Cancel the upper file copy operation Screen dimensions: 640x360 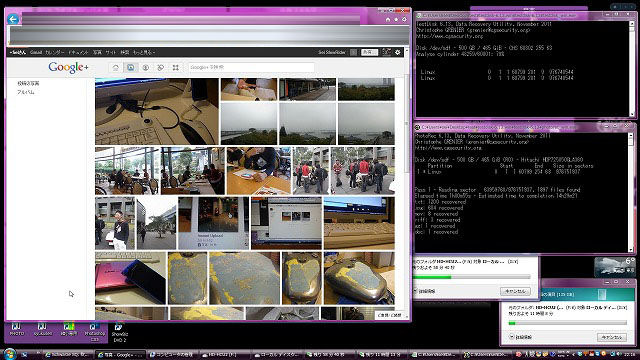tap(515, 291)
